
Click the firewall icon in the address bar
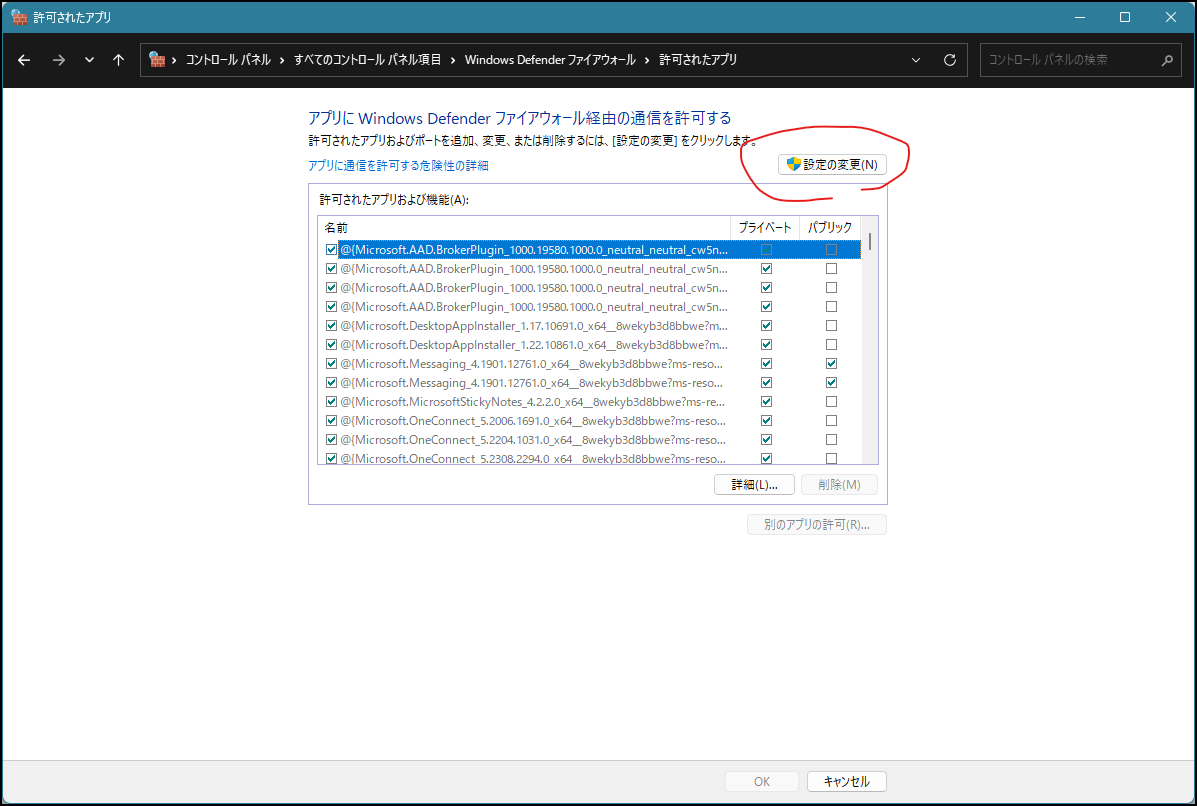156,60
